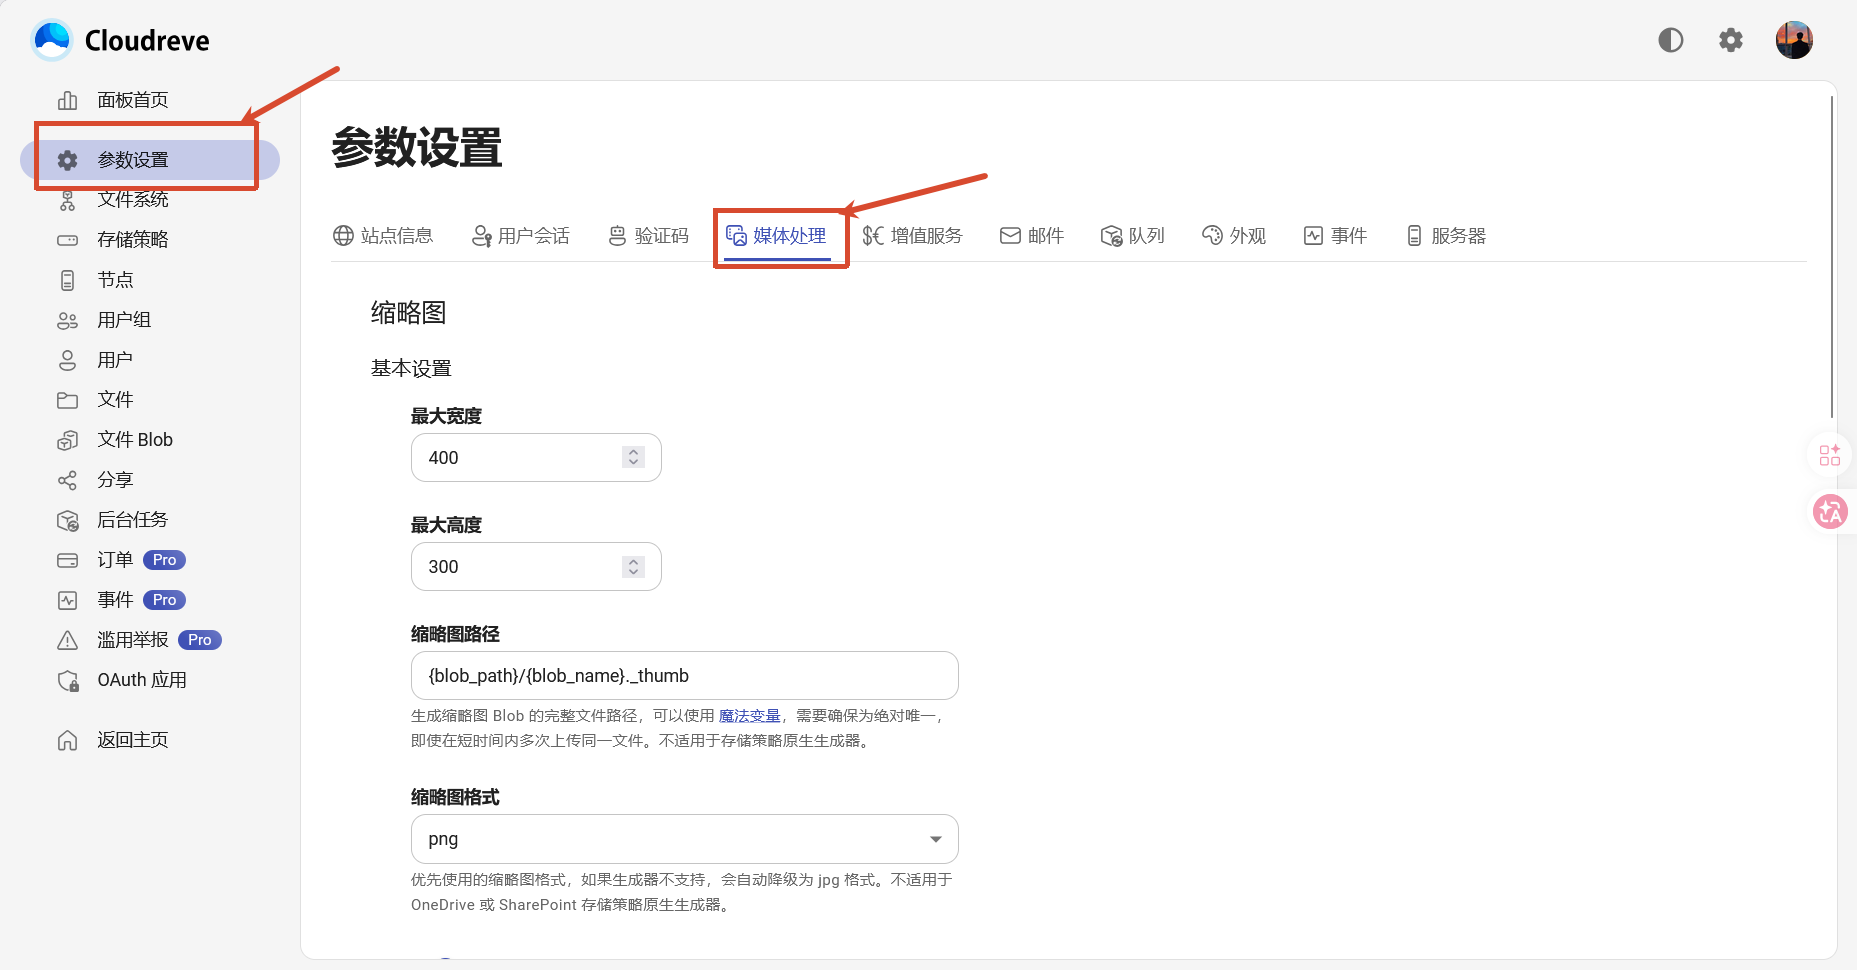
Task: Switch to the 媒体处理 tab
Action: 777,236
